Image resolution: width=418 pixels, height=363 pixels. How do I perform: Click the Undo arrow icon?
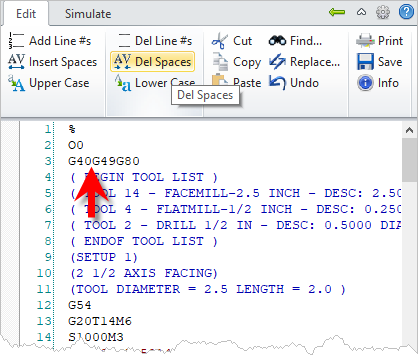coord(277,83)
